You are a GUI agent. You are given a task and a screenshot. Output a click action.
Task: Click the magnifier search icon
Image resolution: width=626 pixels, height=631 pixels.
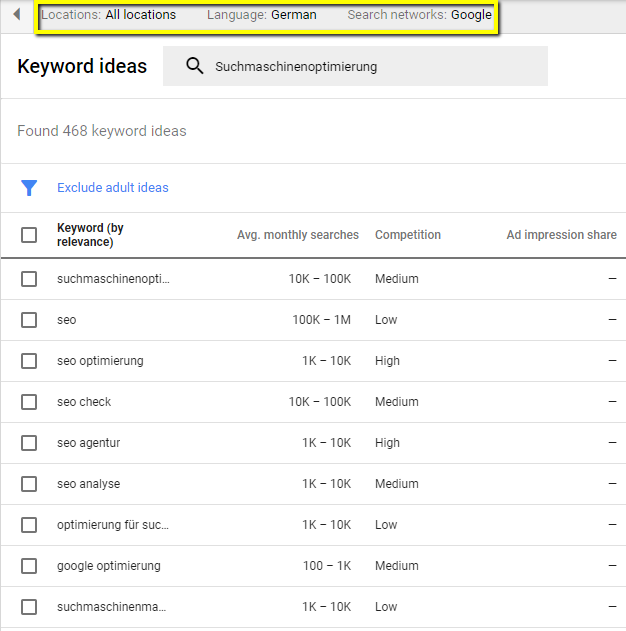click(195, 67)
